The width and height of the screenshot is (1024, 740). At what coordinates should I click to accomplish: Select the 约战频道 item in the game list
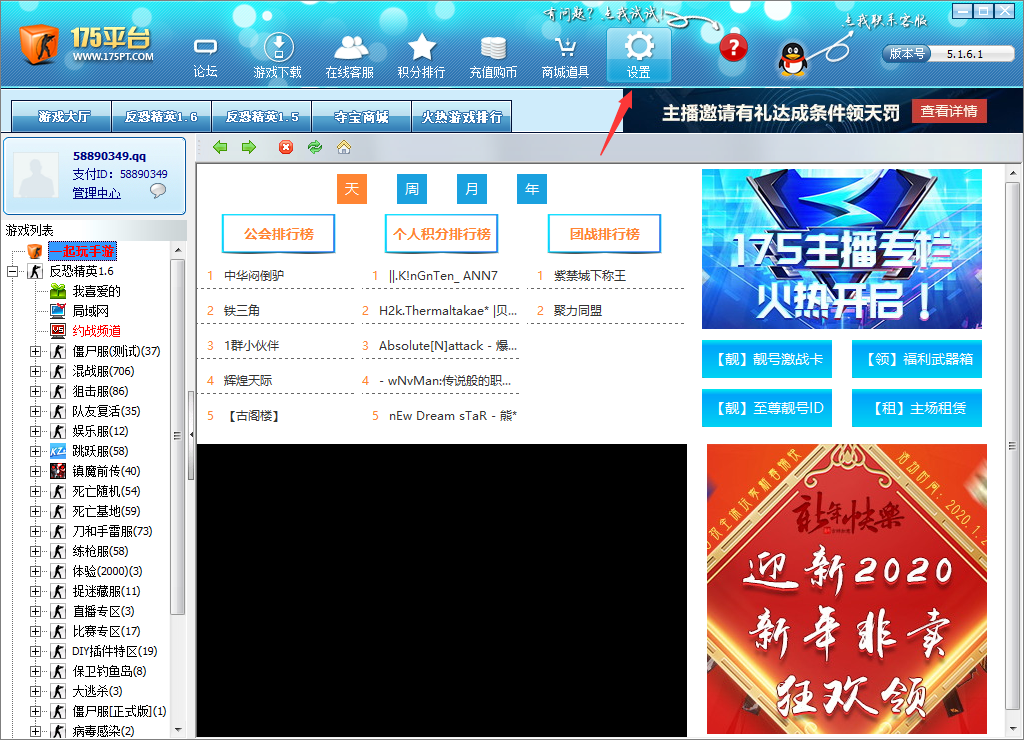pos(95,330)
